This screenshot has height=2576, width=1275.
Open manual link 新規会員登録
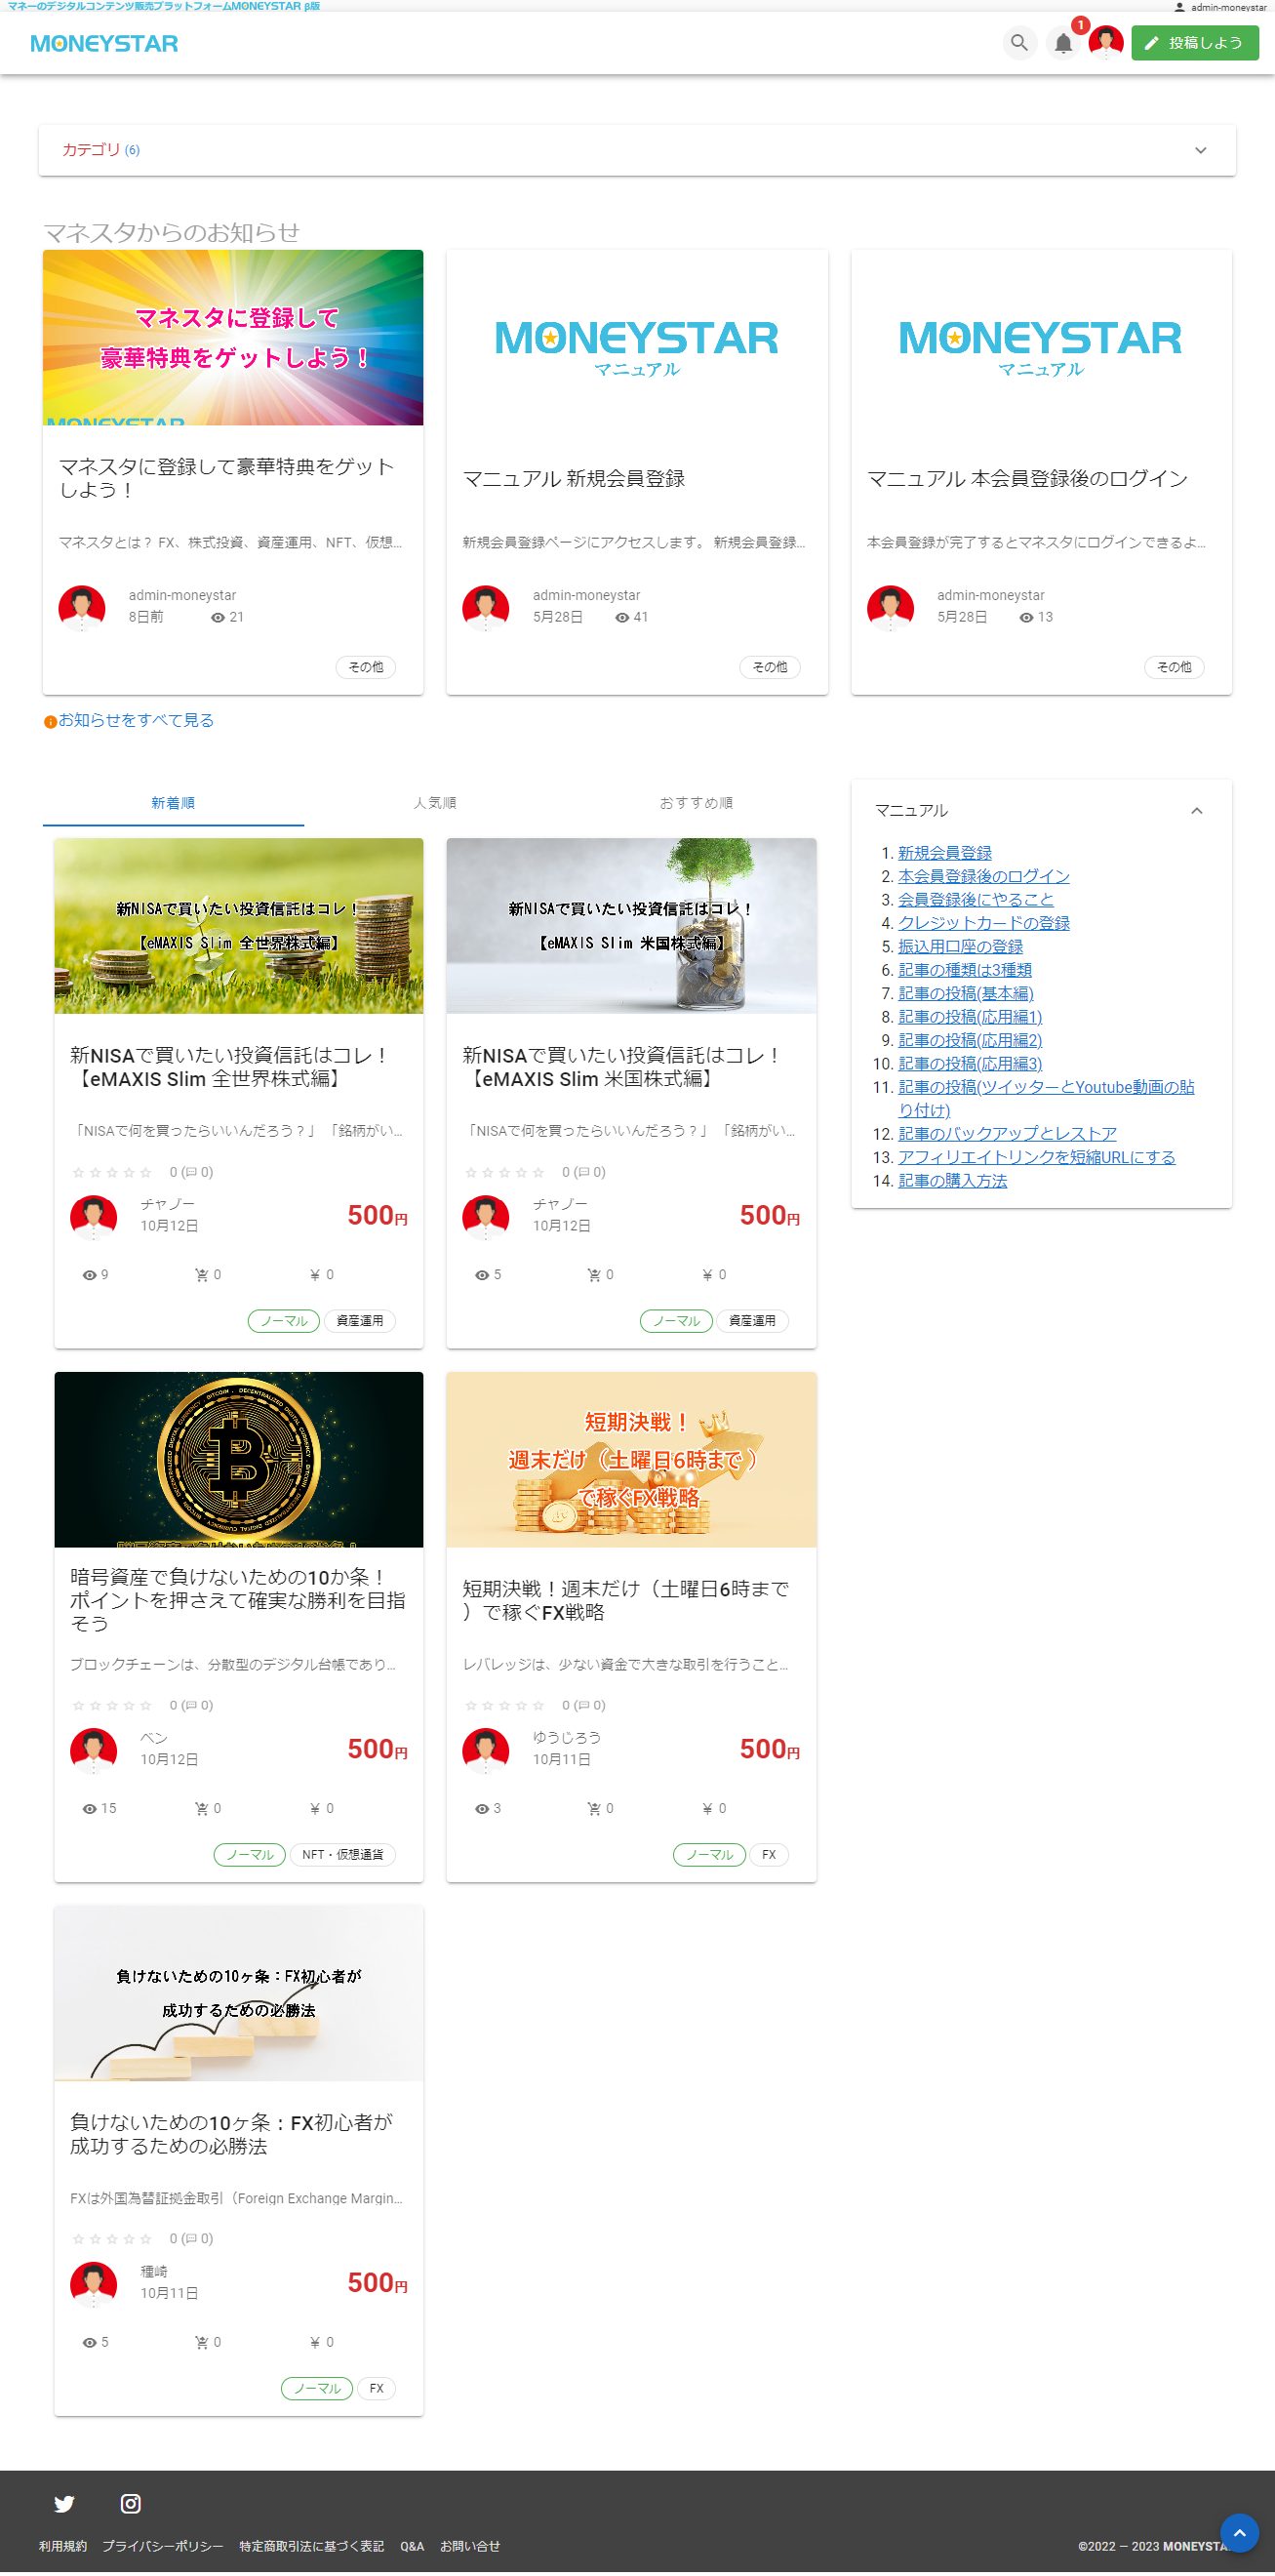pos(945,853)
